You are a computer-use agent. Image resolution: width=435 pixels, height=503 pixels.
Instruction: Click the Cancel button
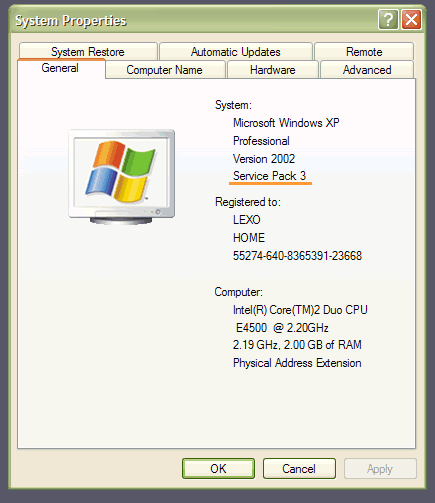click(299, 469)
